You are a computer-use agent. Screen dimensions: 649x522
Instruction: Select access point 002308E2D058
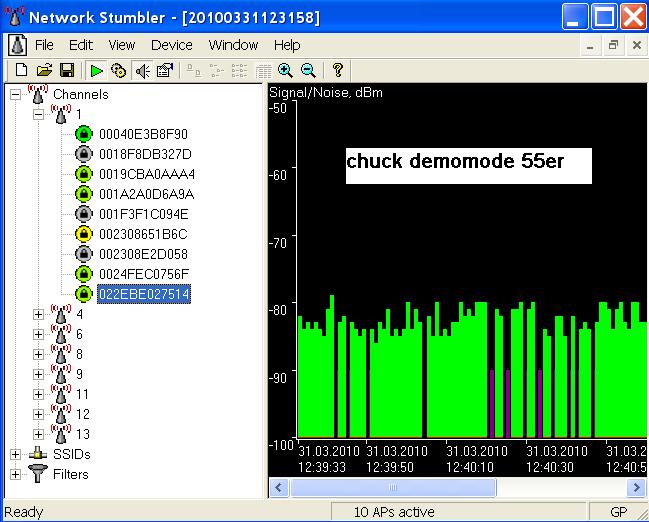(143, 254)
